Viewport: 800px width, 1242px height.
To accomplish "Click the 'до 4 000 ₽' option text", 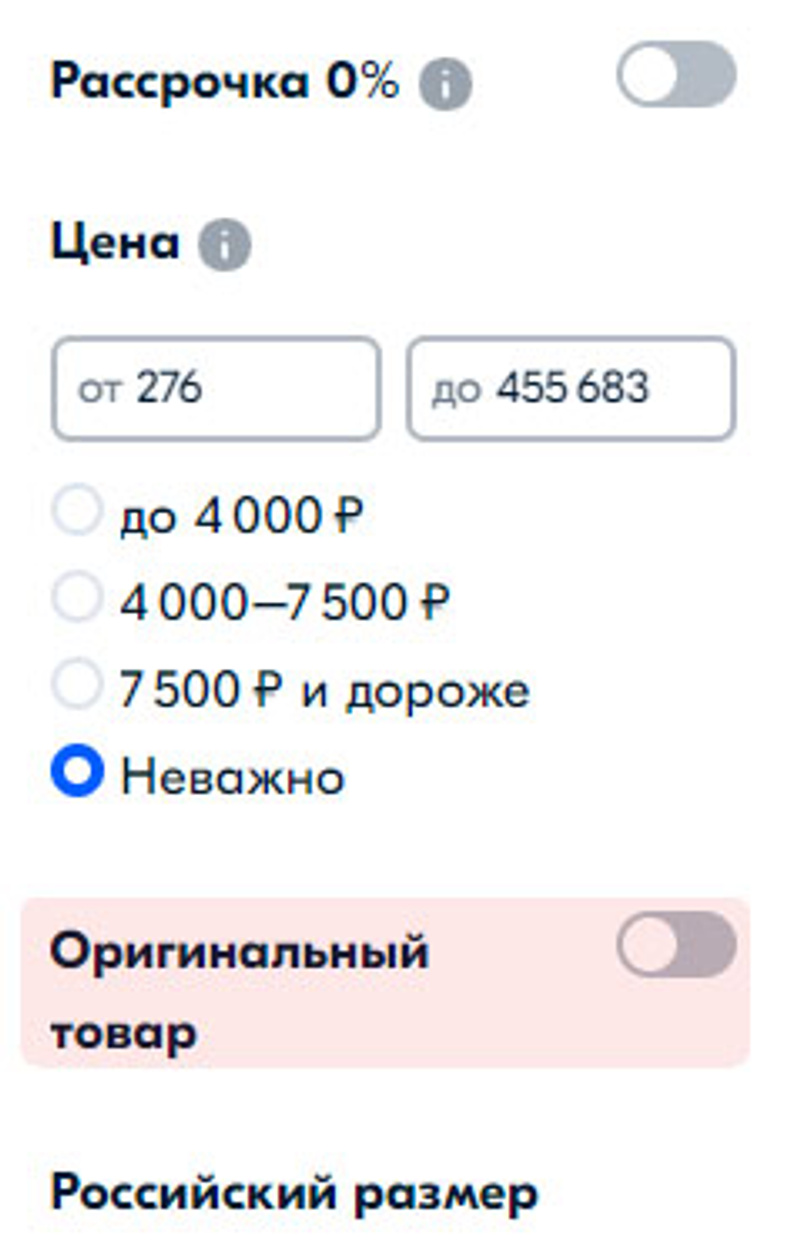I will pyautogui.click(x=240, y=516).
